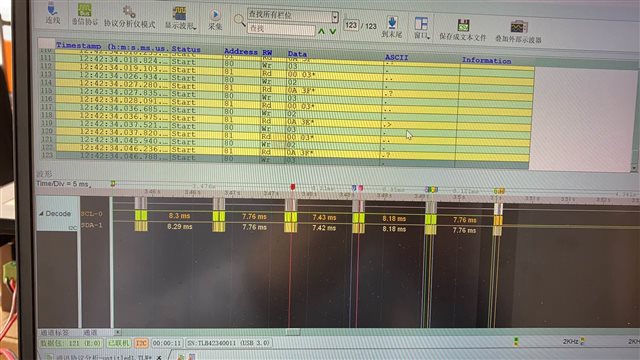Viewport: 640px width, 360px height.
Task: Open the 协议分析仪模式 gear icon
Action: click(129, 11)
